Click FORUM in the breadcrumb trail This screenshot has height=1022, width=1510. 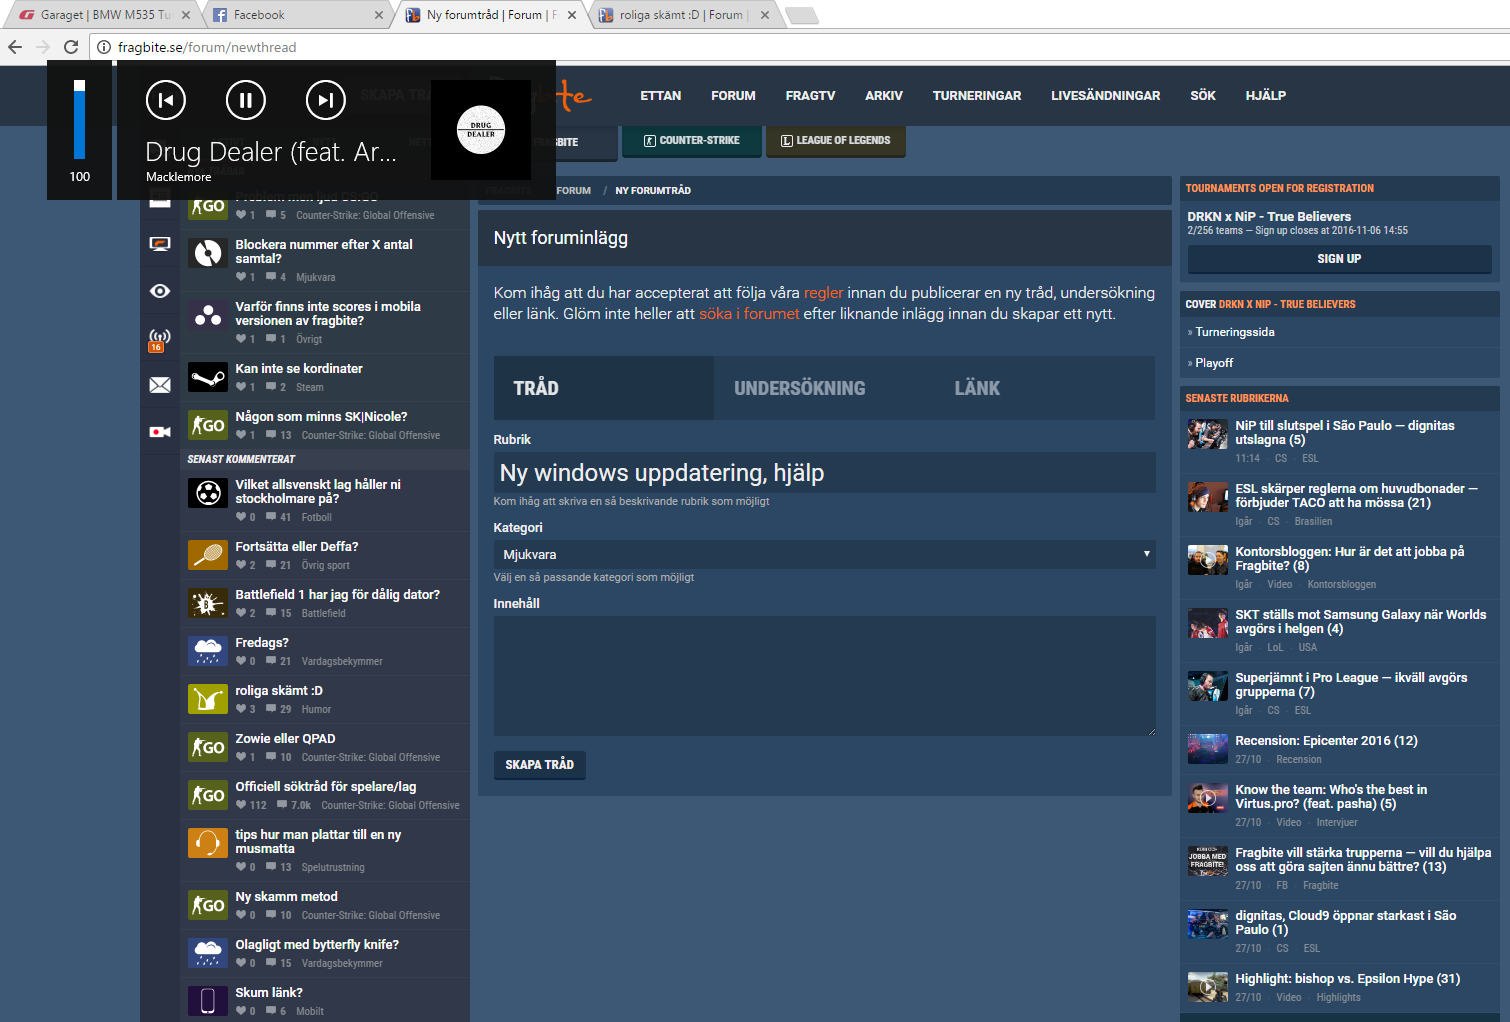pyautogui.click(x=574, y=190)
